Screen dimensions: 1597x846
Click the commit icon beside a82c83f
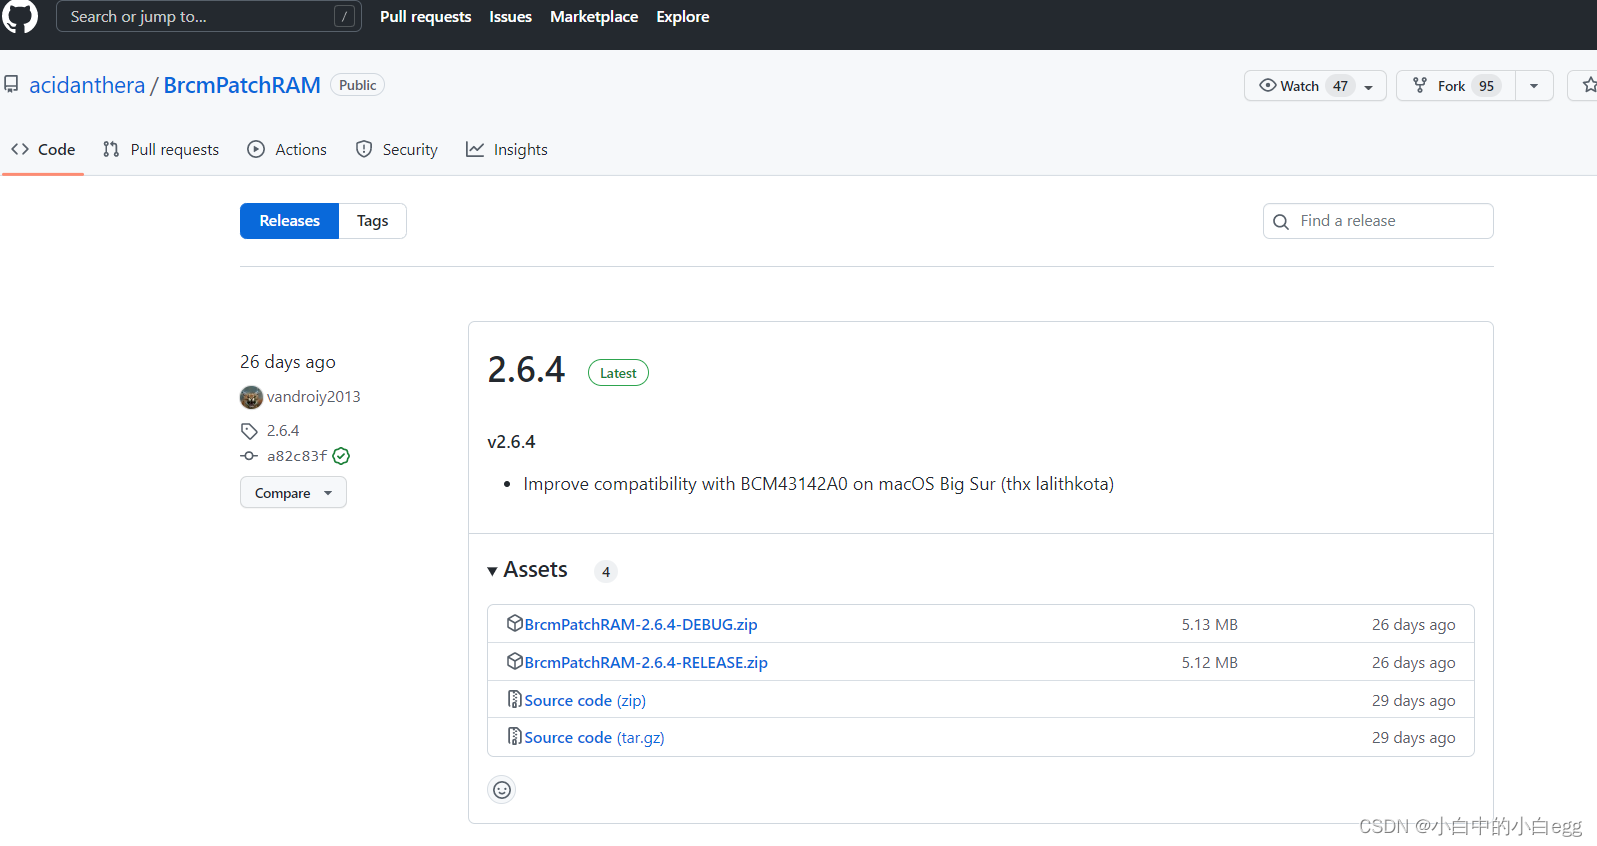[249, 456]
